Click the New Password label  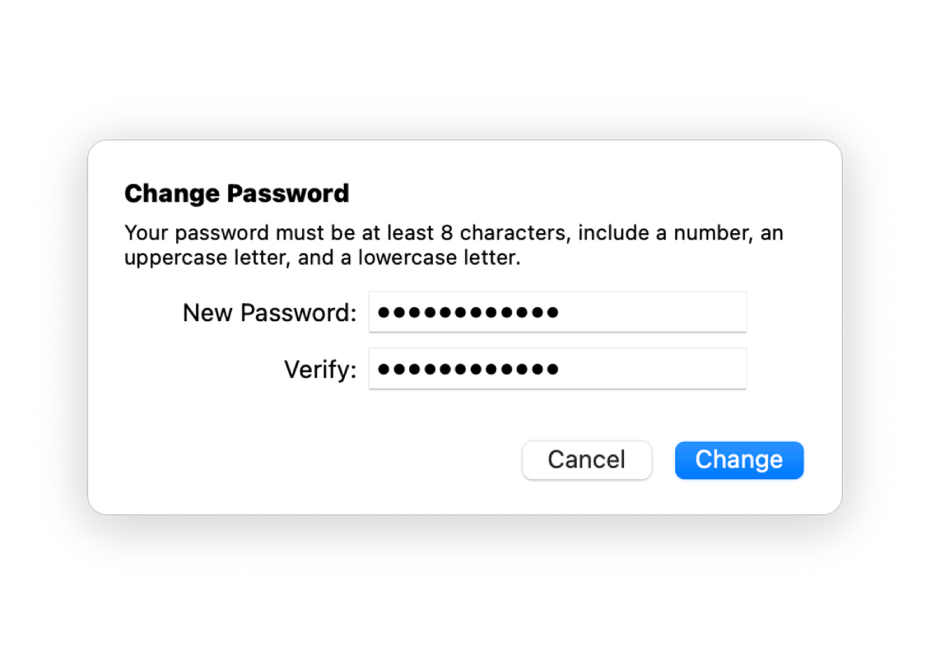click(267, 311)
